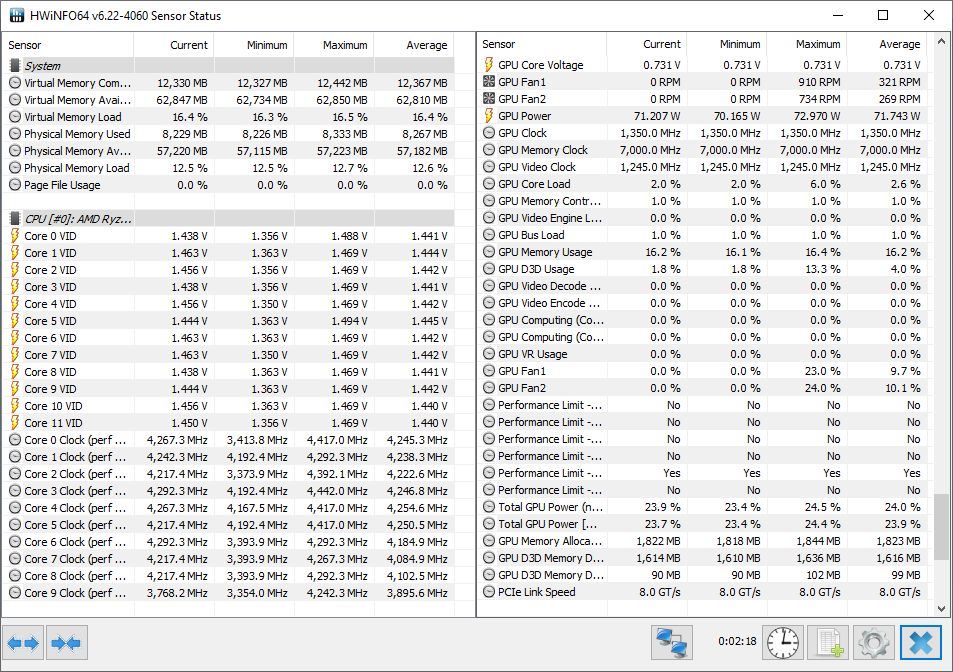Click the circle icon beside GPU Clock
The image size is (953, 672).
pos(489,132)
